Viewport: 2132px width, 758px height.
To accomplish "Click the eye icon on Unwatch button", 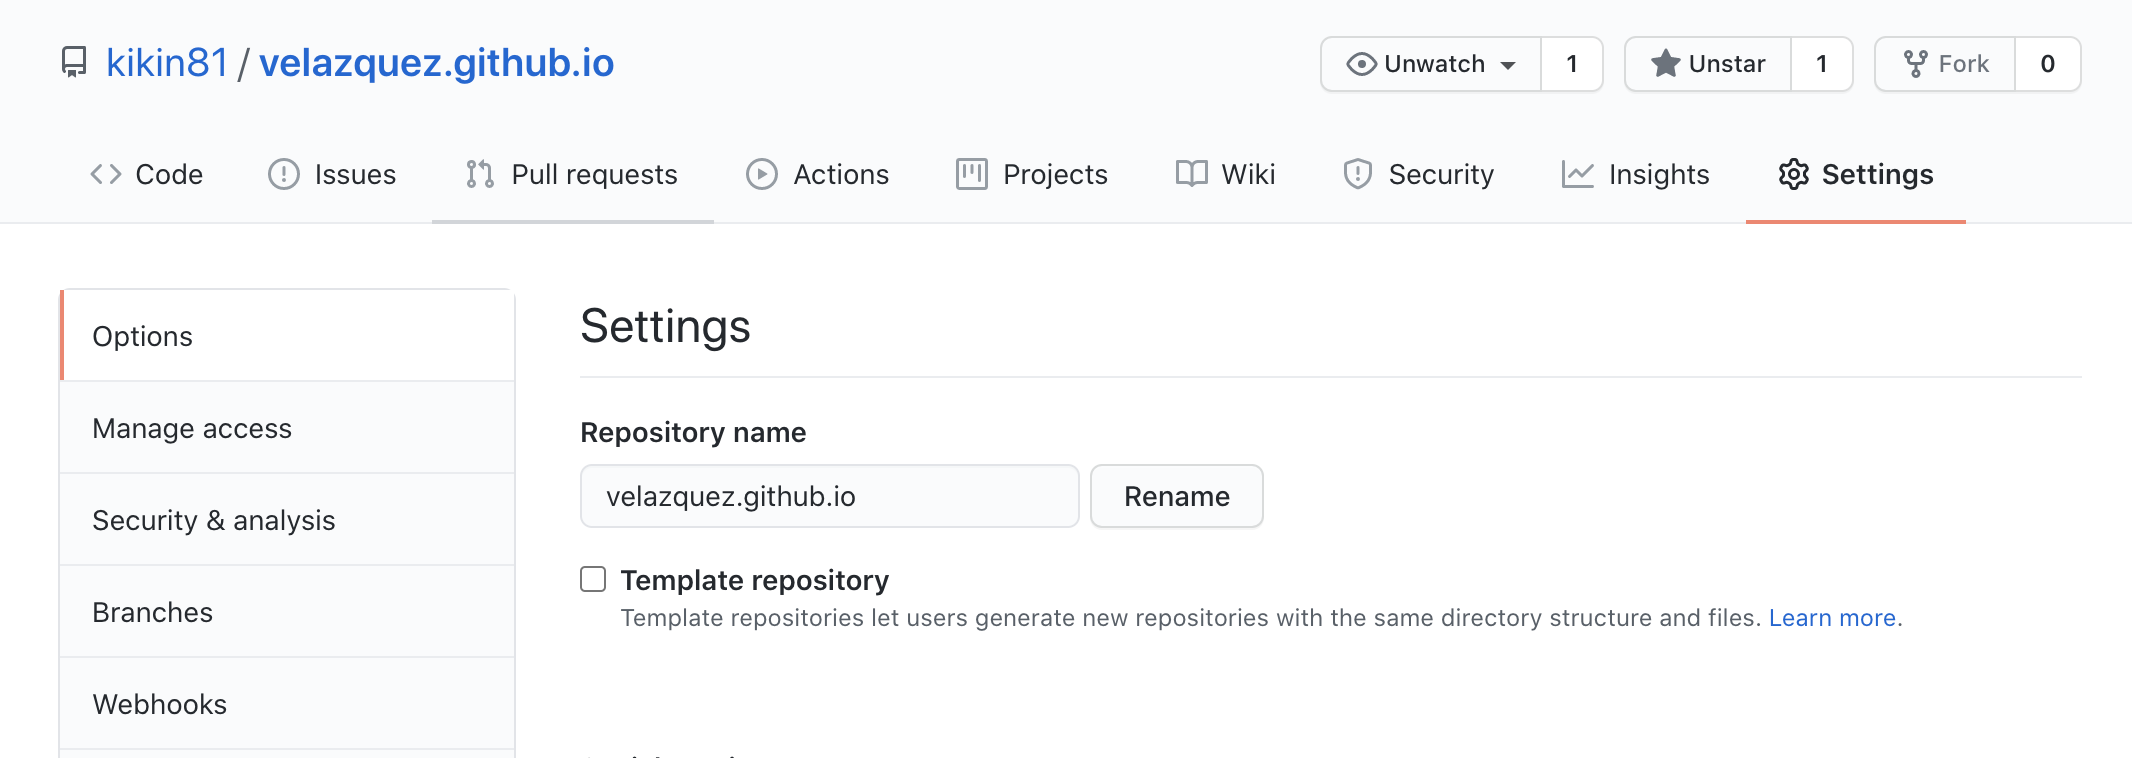I will point(1361,64).
